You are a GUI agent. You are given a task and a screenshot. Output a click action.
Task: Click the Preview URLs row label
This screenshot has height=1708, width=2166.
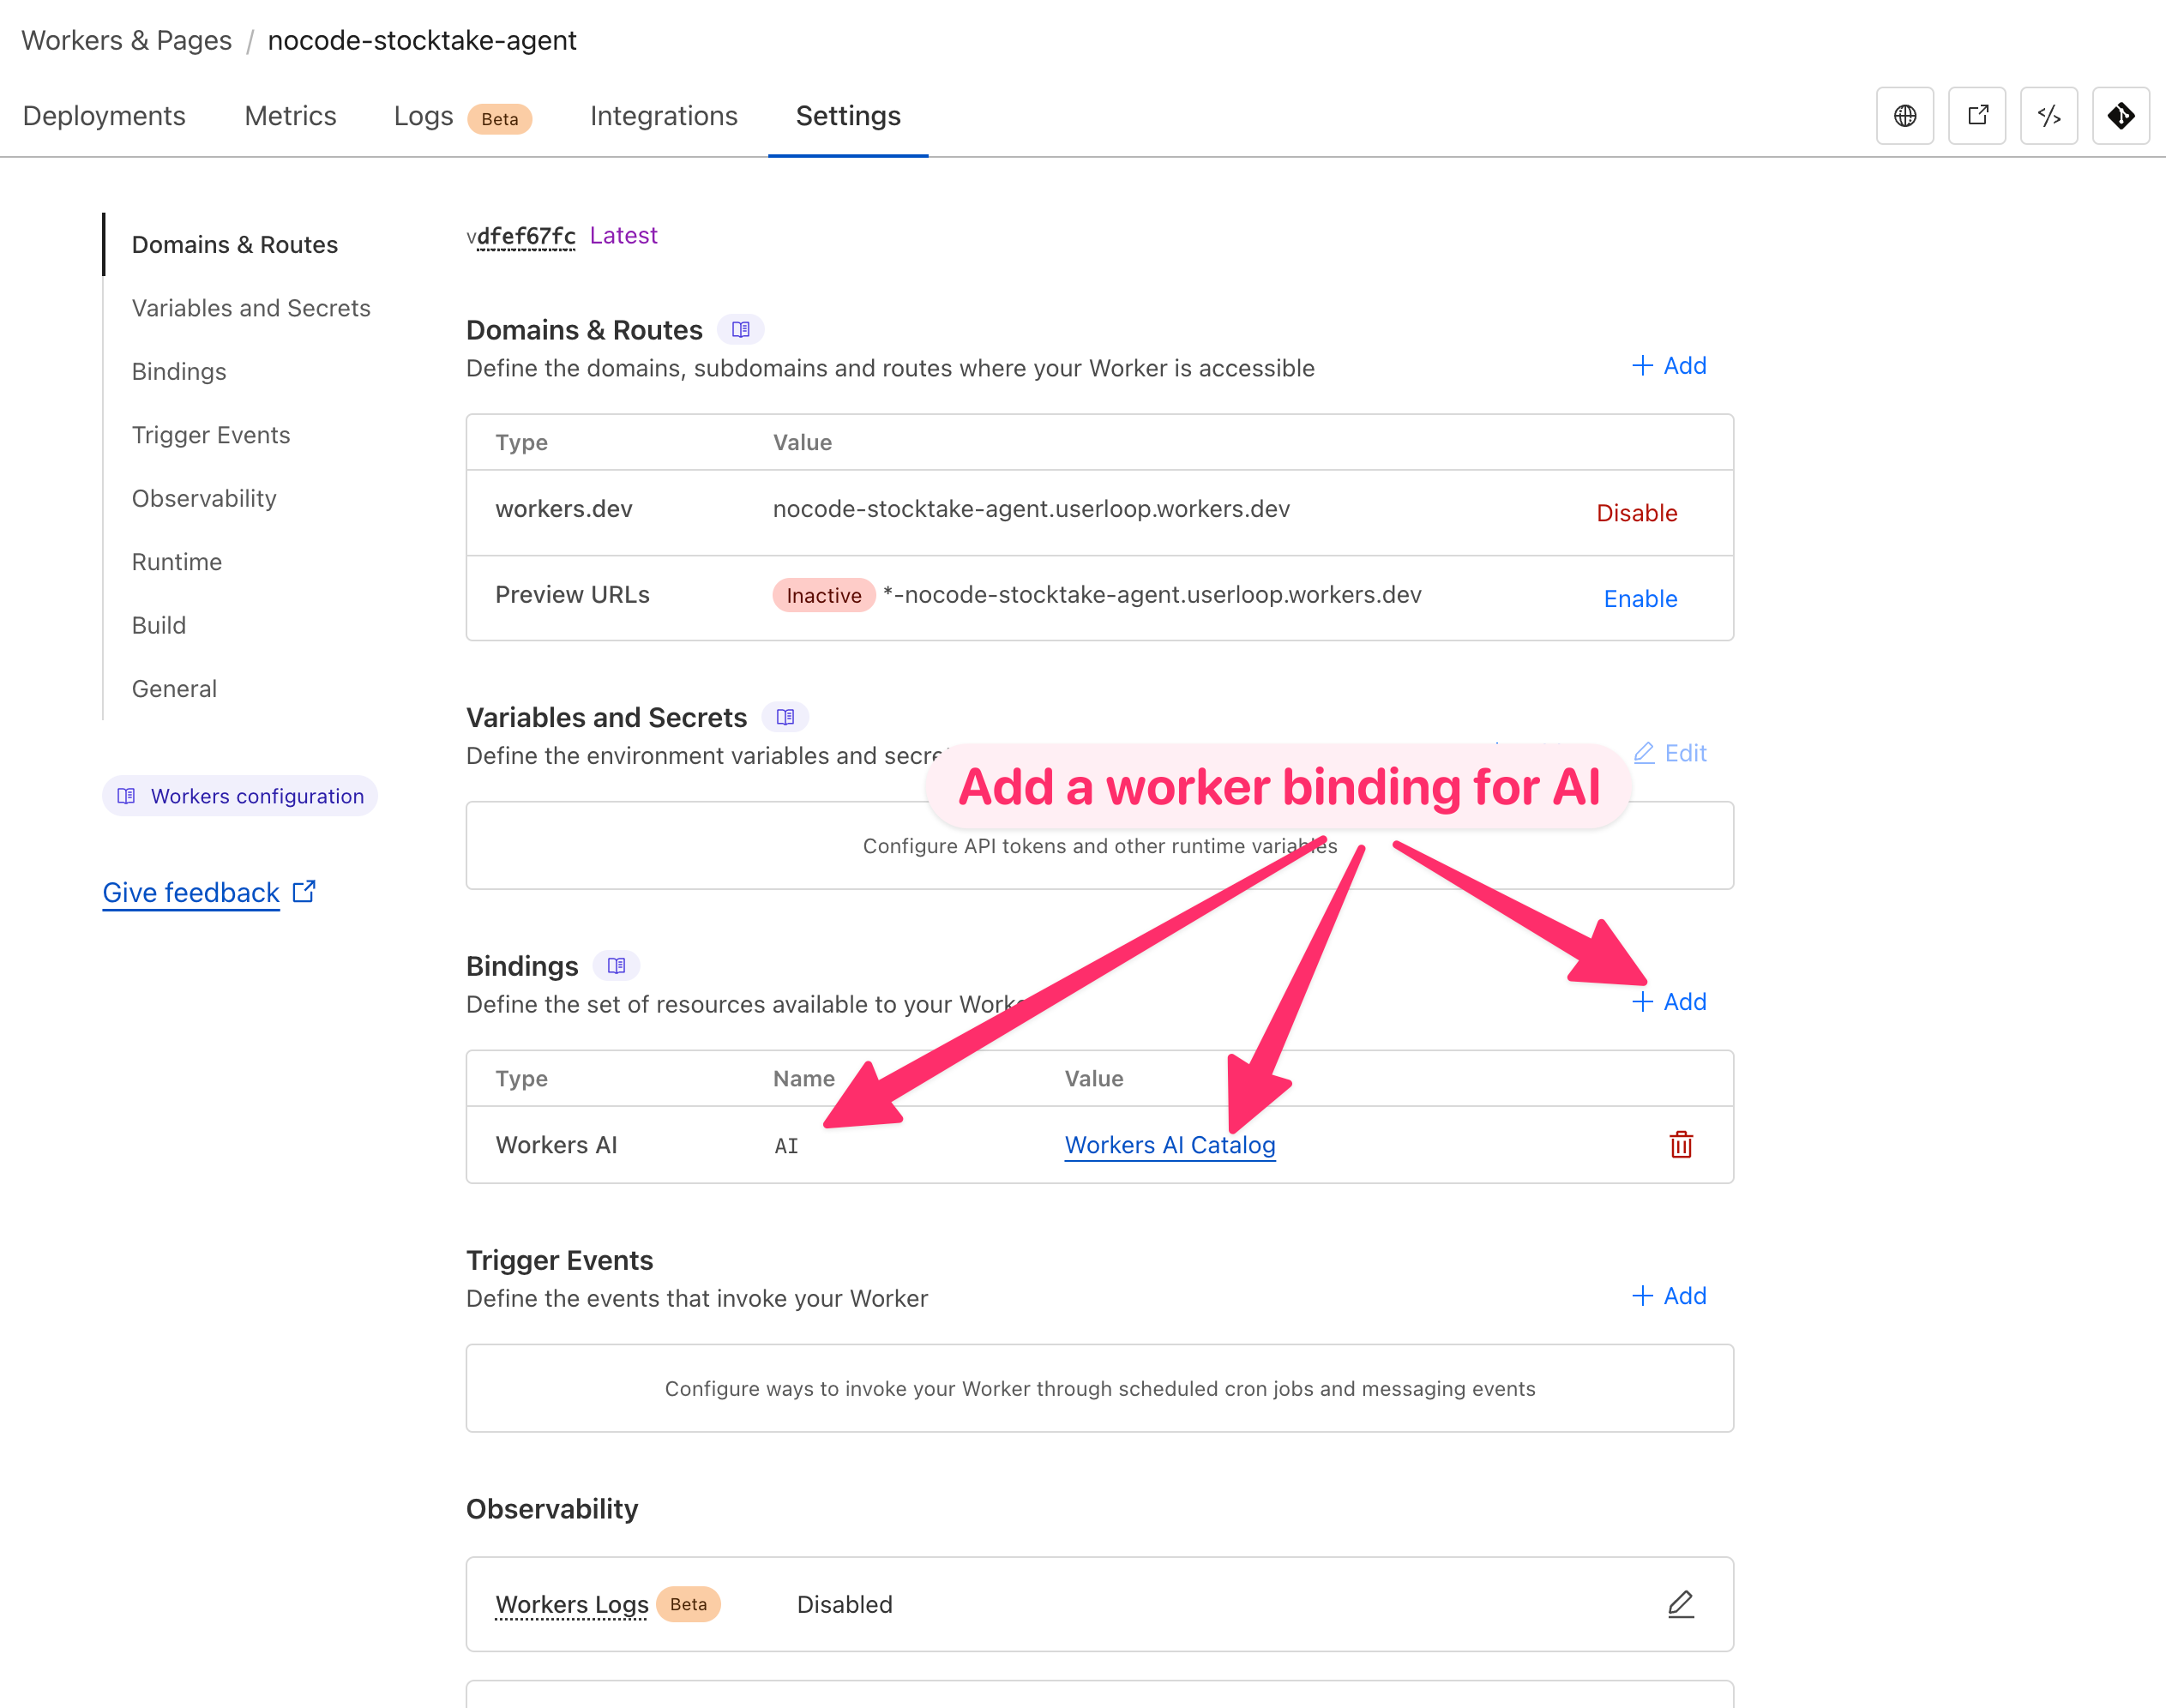point(572,595)
